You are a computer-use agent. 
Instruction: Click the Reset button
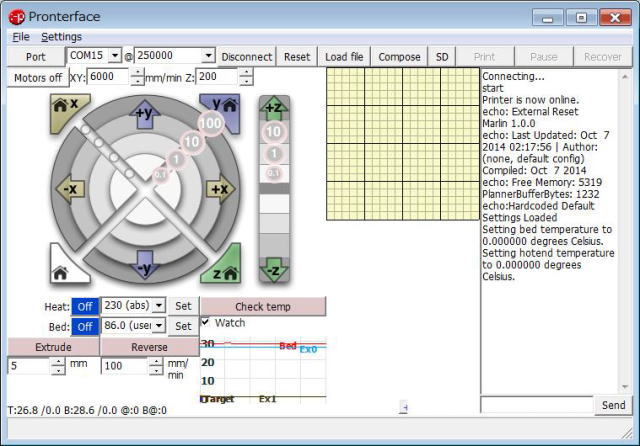(297, 57)
